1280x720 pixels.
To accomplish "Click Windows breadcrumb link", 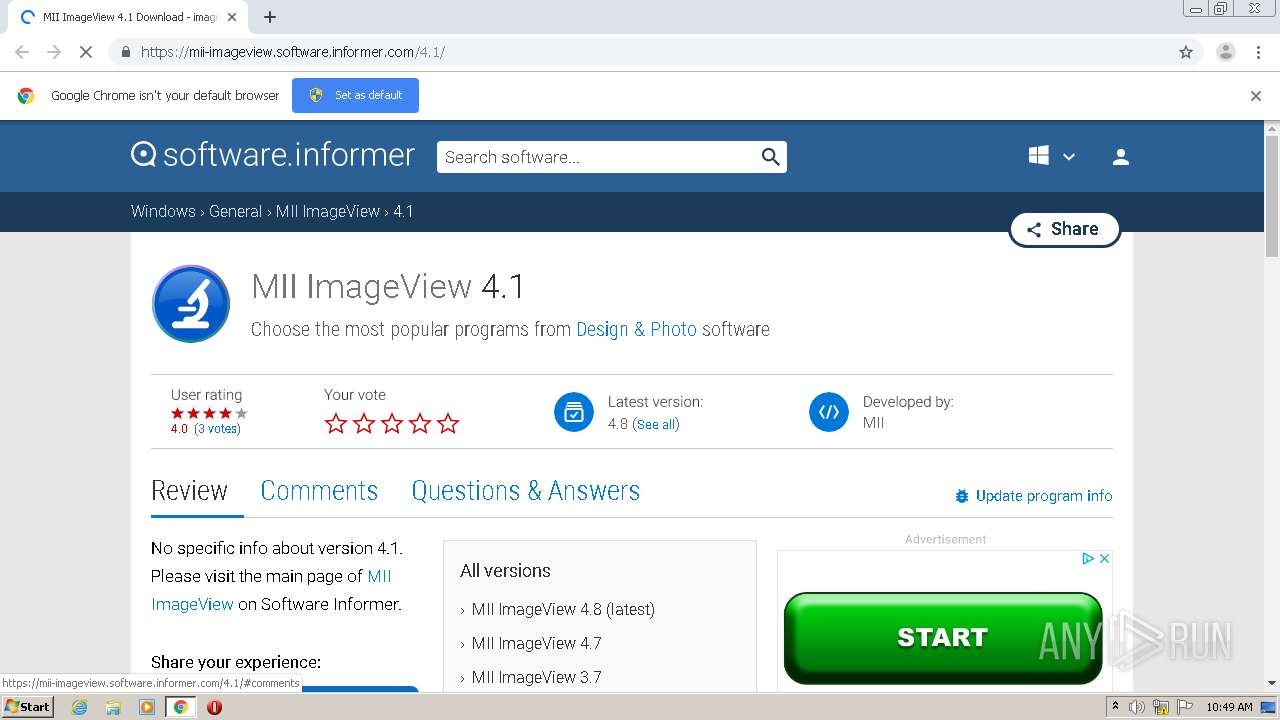I will (163, 211).
